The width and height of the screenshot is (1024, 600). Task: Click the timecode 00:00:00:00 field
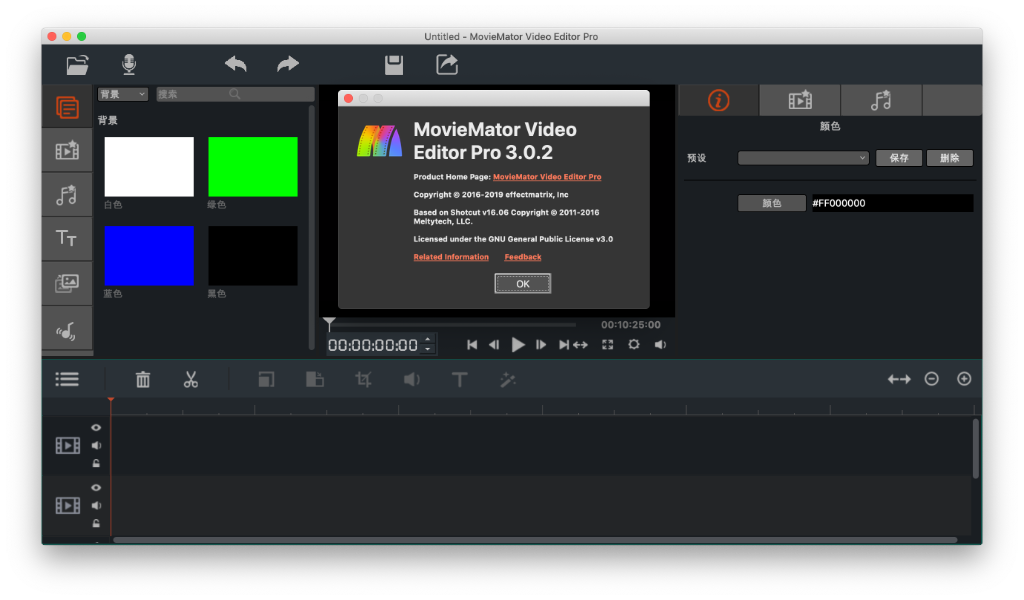374,345
